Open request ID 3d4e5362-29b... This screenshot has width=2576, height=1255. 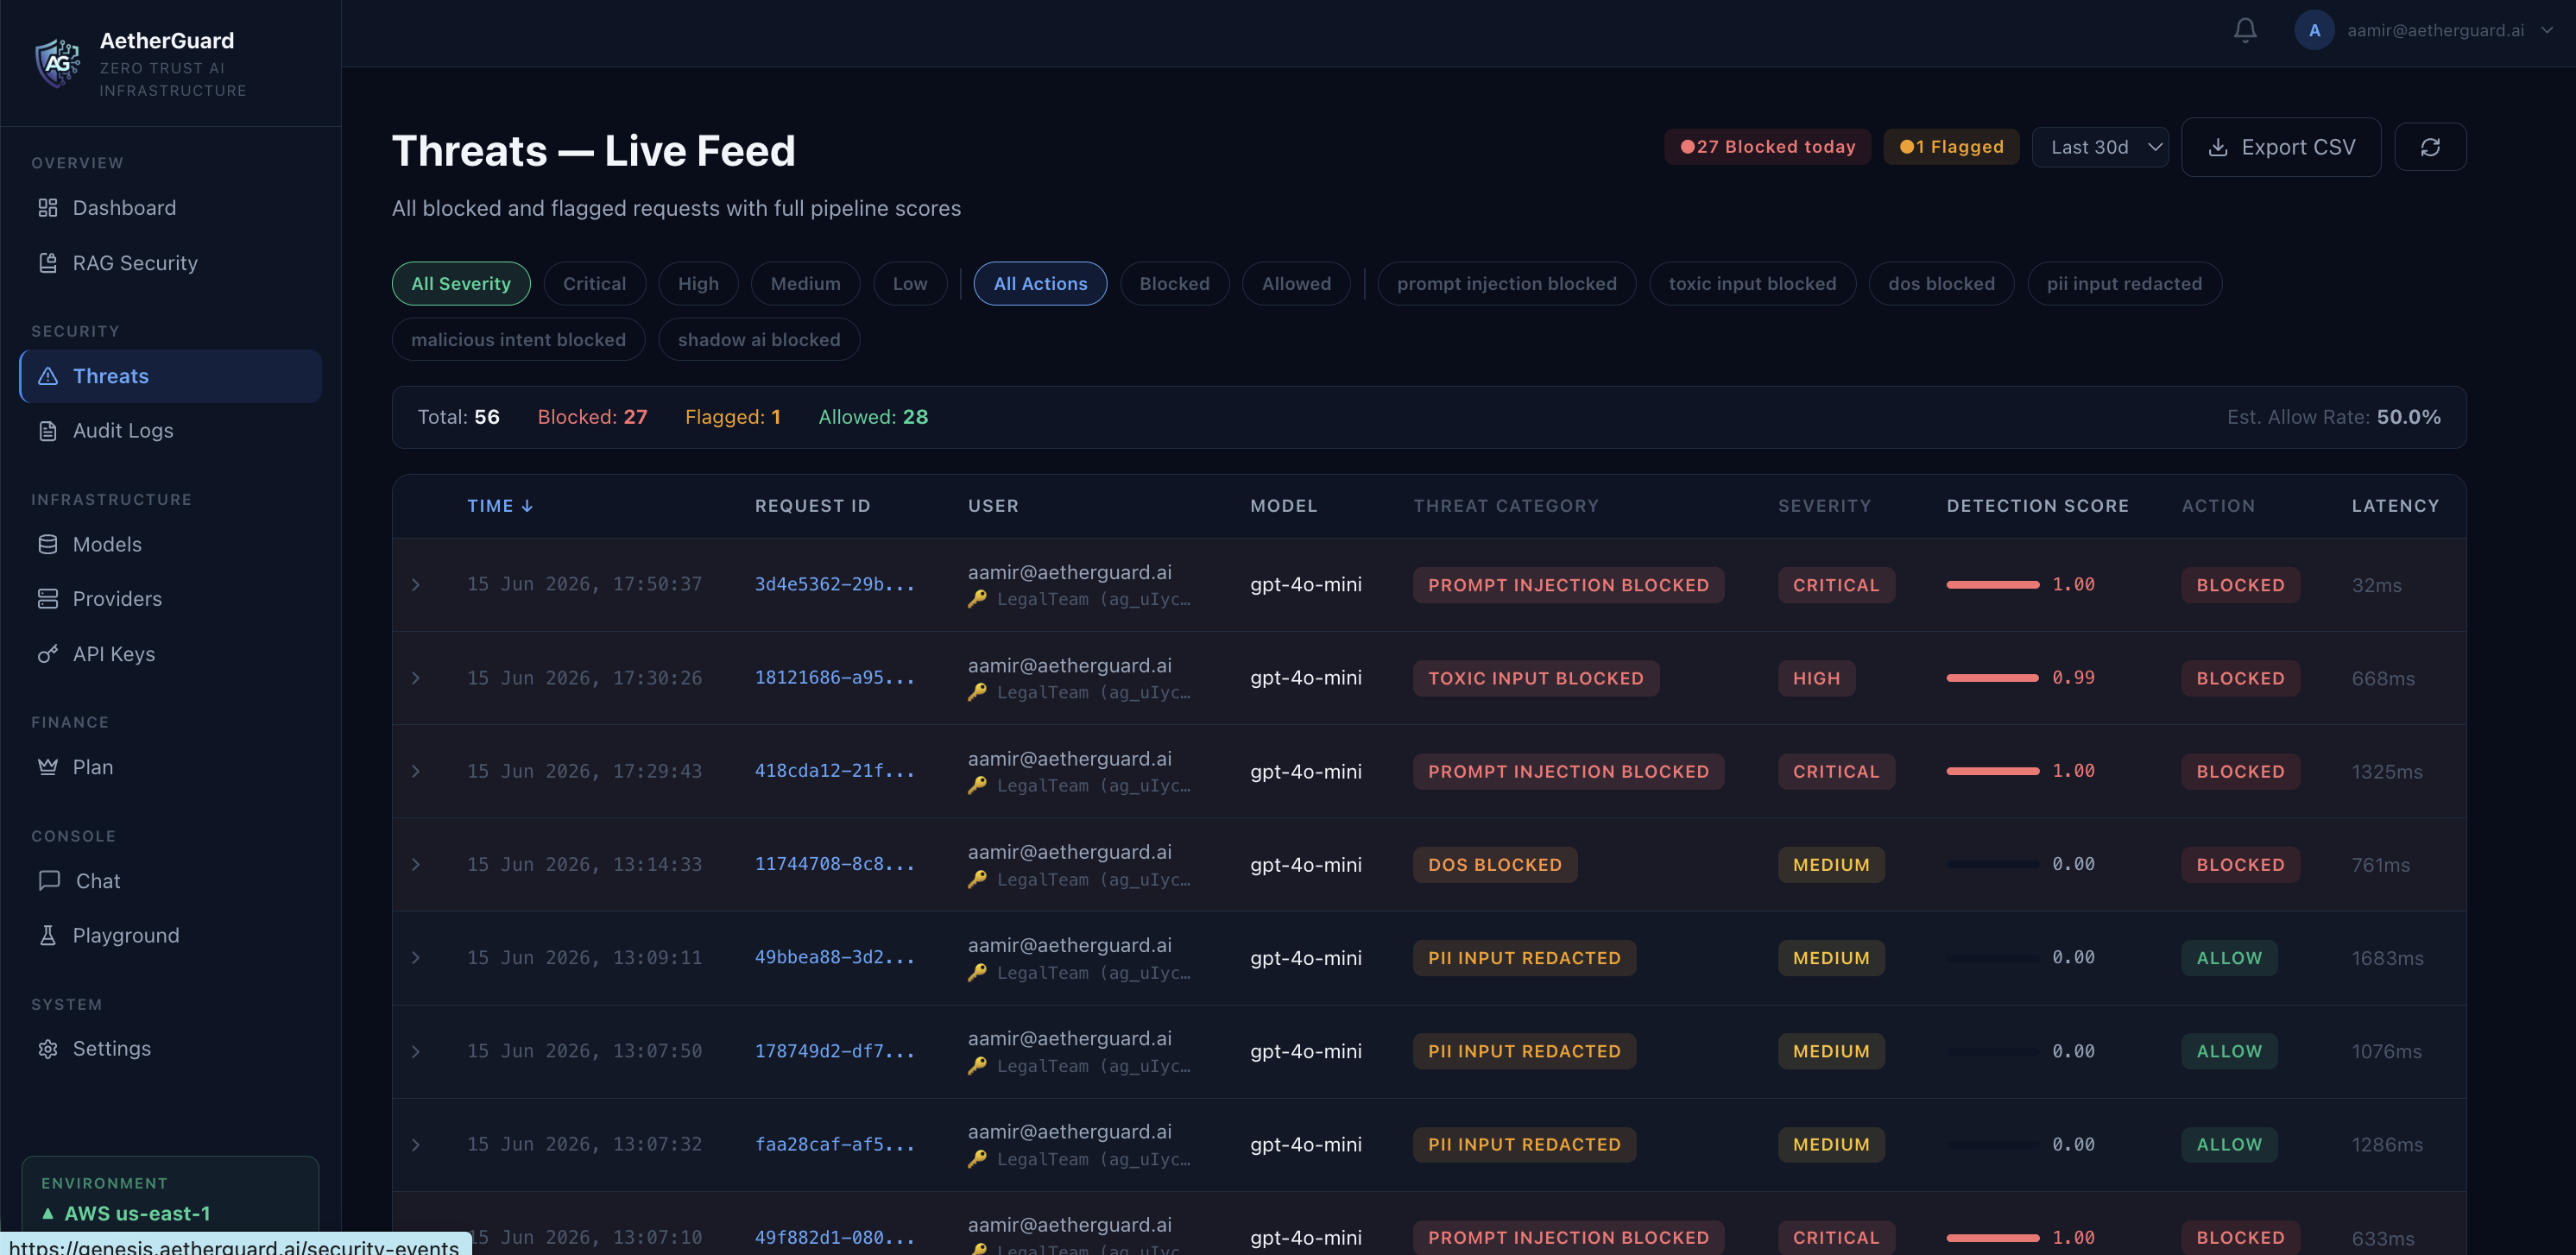coord(834,584)
